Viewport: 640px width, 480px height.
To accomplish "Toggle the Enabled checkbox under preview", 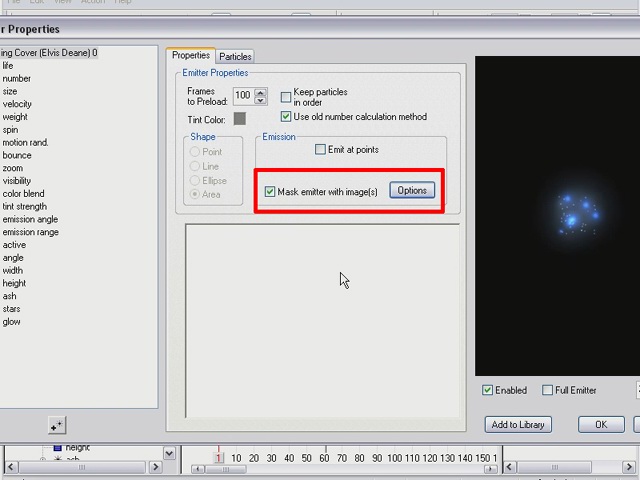I will (487, 390).
